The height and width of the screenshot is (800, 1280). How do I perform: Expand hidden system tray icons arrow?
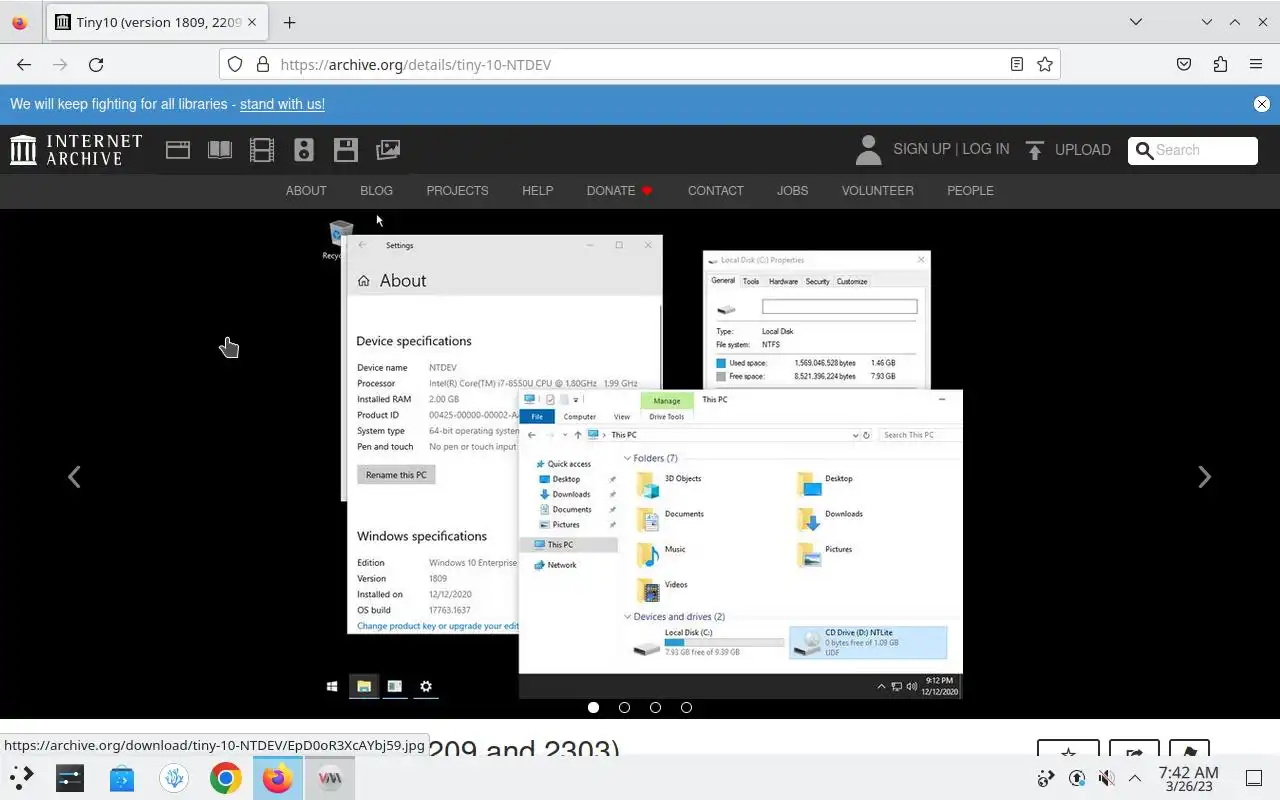click(x=1135, y=778)
